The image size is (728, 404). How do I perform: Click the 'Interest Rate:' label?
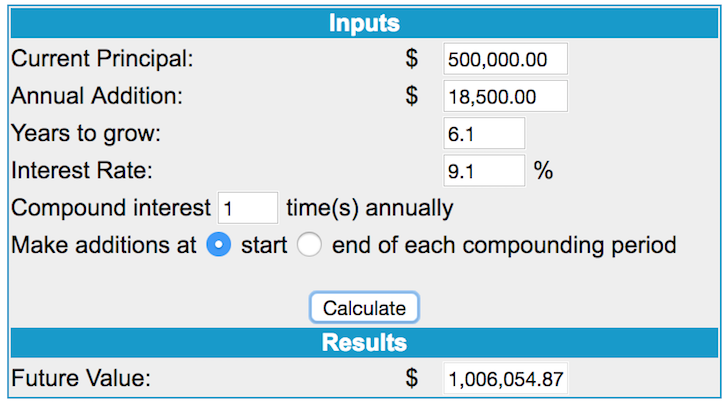(x=82, y=170)
